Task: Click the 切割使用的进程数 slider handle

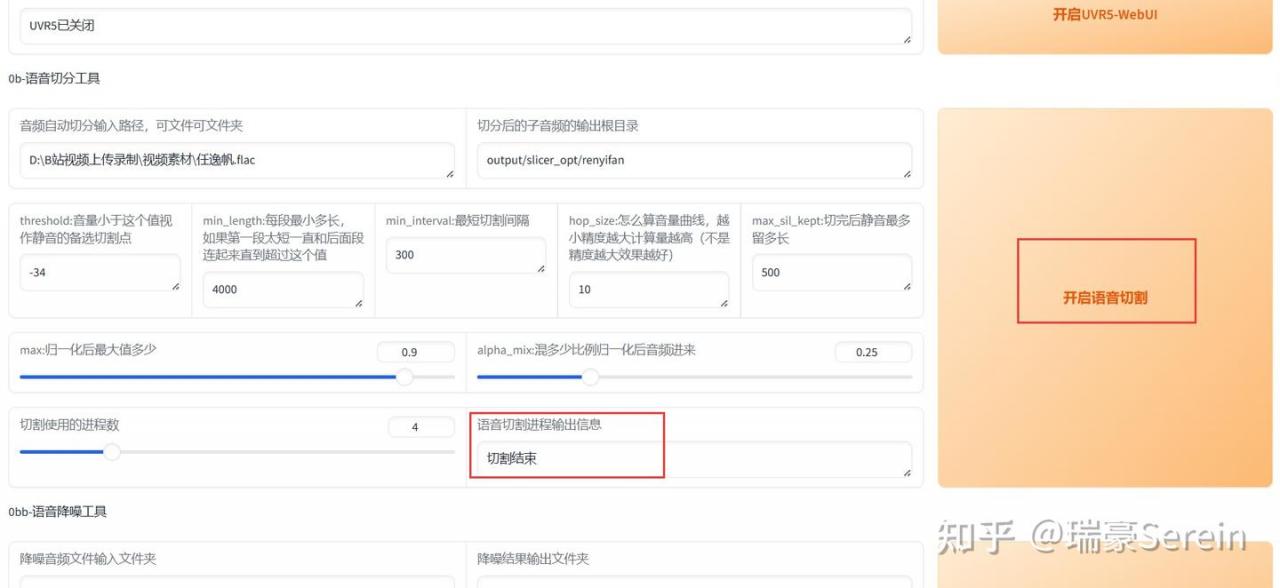Action: coord(112,452)
